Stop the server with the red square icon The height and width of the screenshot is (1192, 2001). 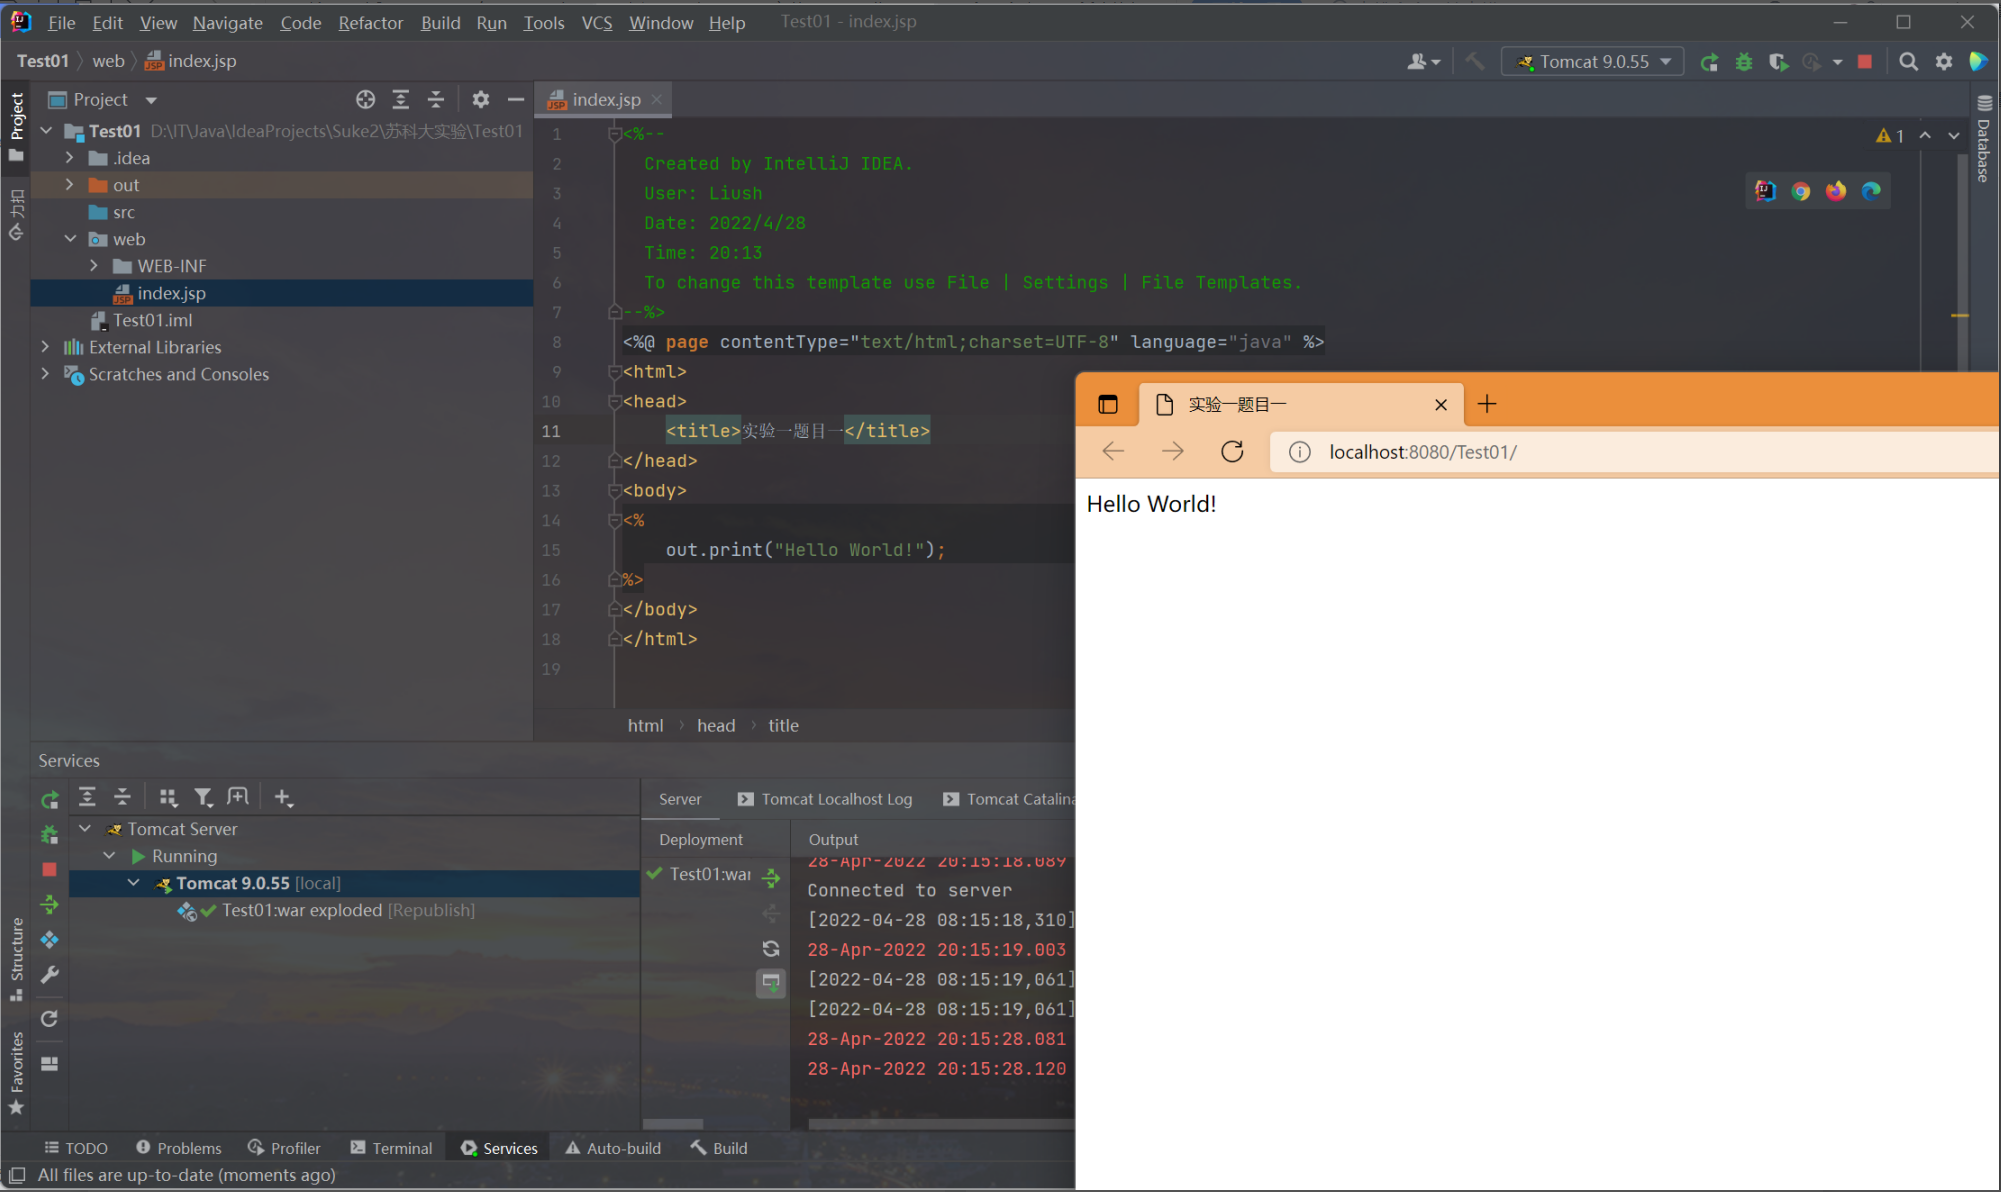coord(1864,61)
